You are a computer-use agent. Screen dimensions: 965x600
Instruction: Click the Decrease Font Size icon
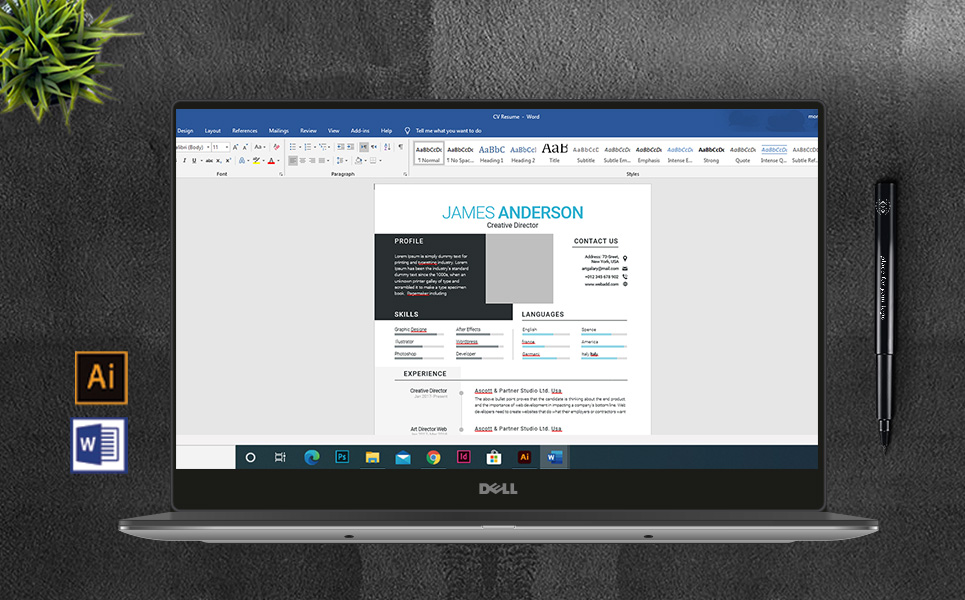[245, 147]
